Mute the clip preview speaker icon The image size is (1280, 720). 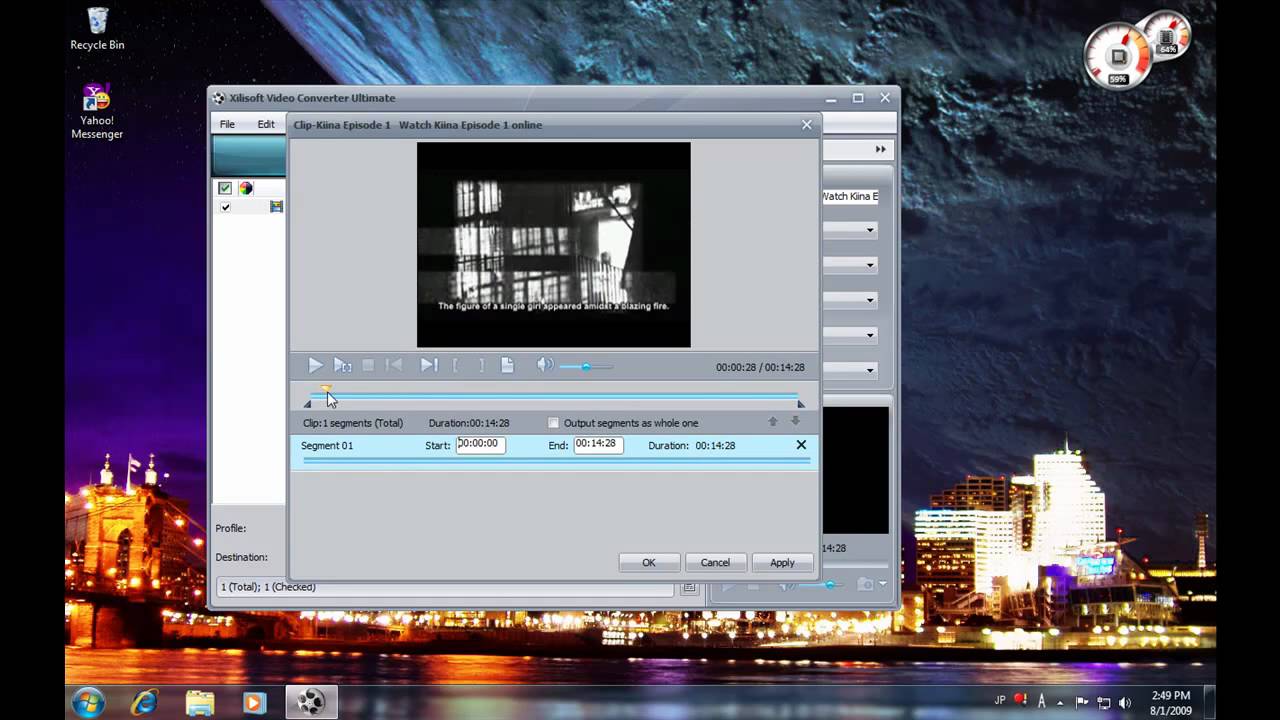pyautogui.click(x=544, y=366)
